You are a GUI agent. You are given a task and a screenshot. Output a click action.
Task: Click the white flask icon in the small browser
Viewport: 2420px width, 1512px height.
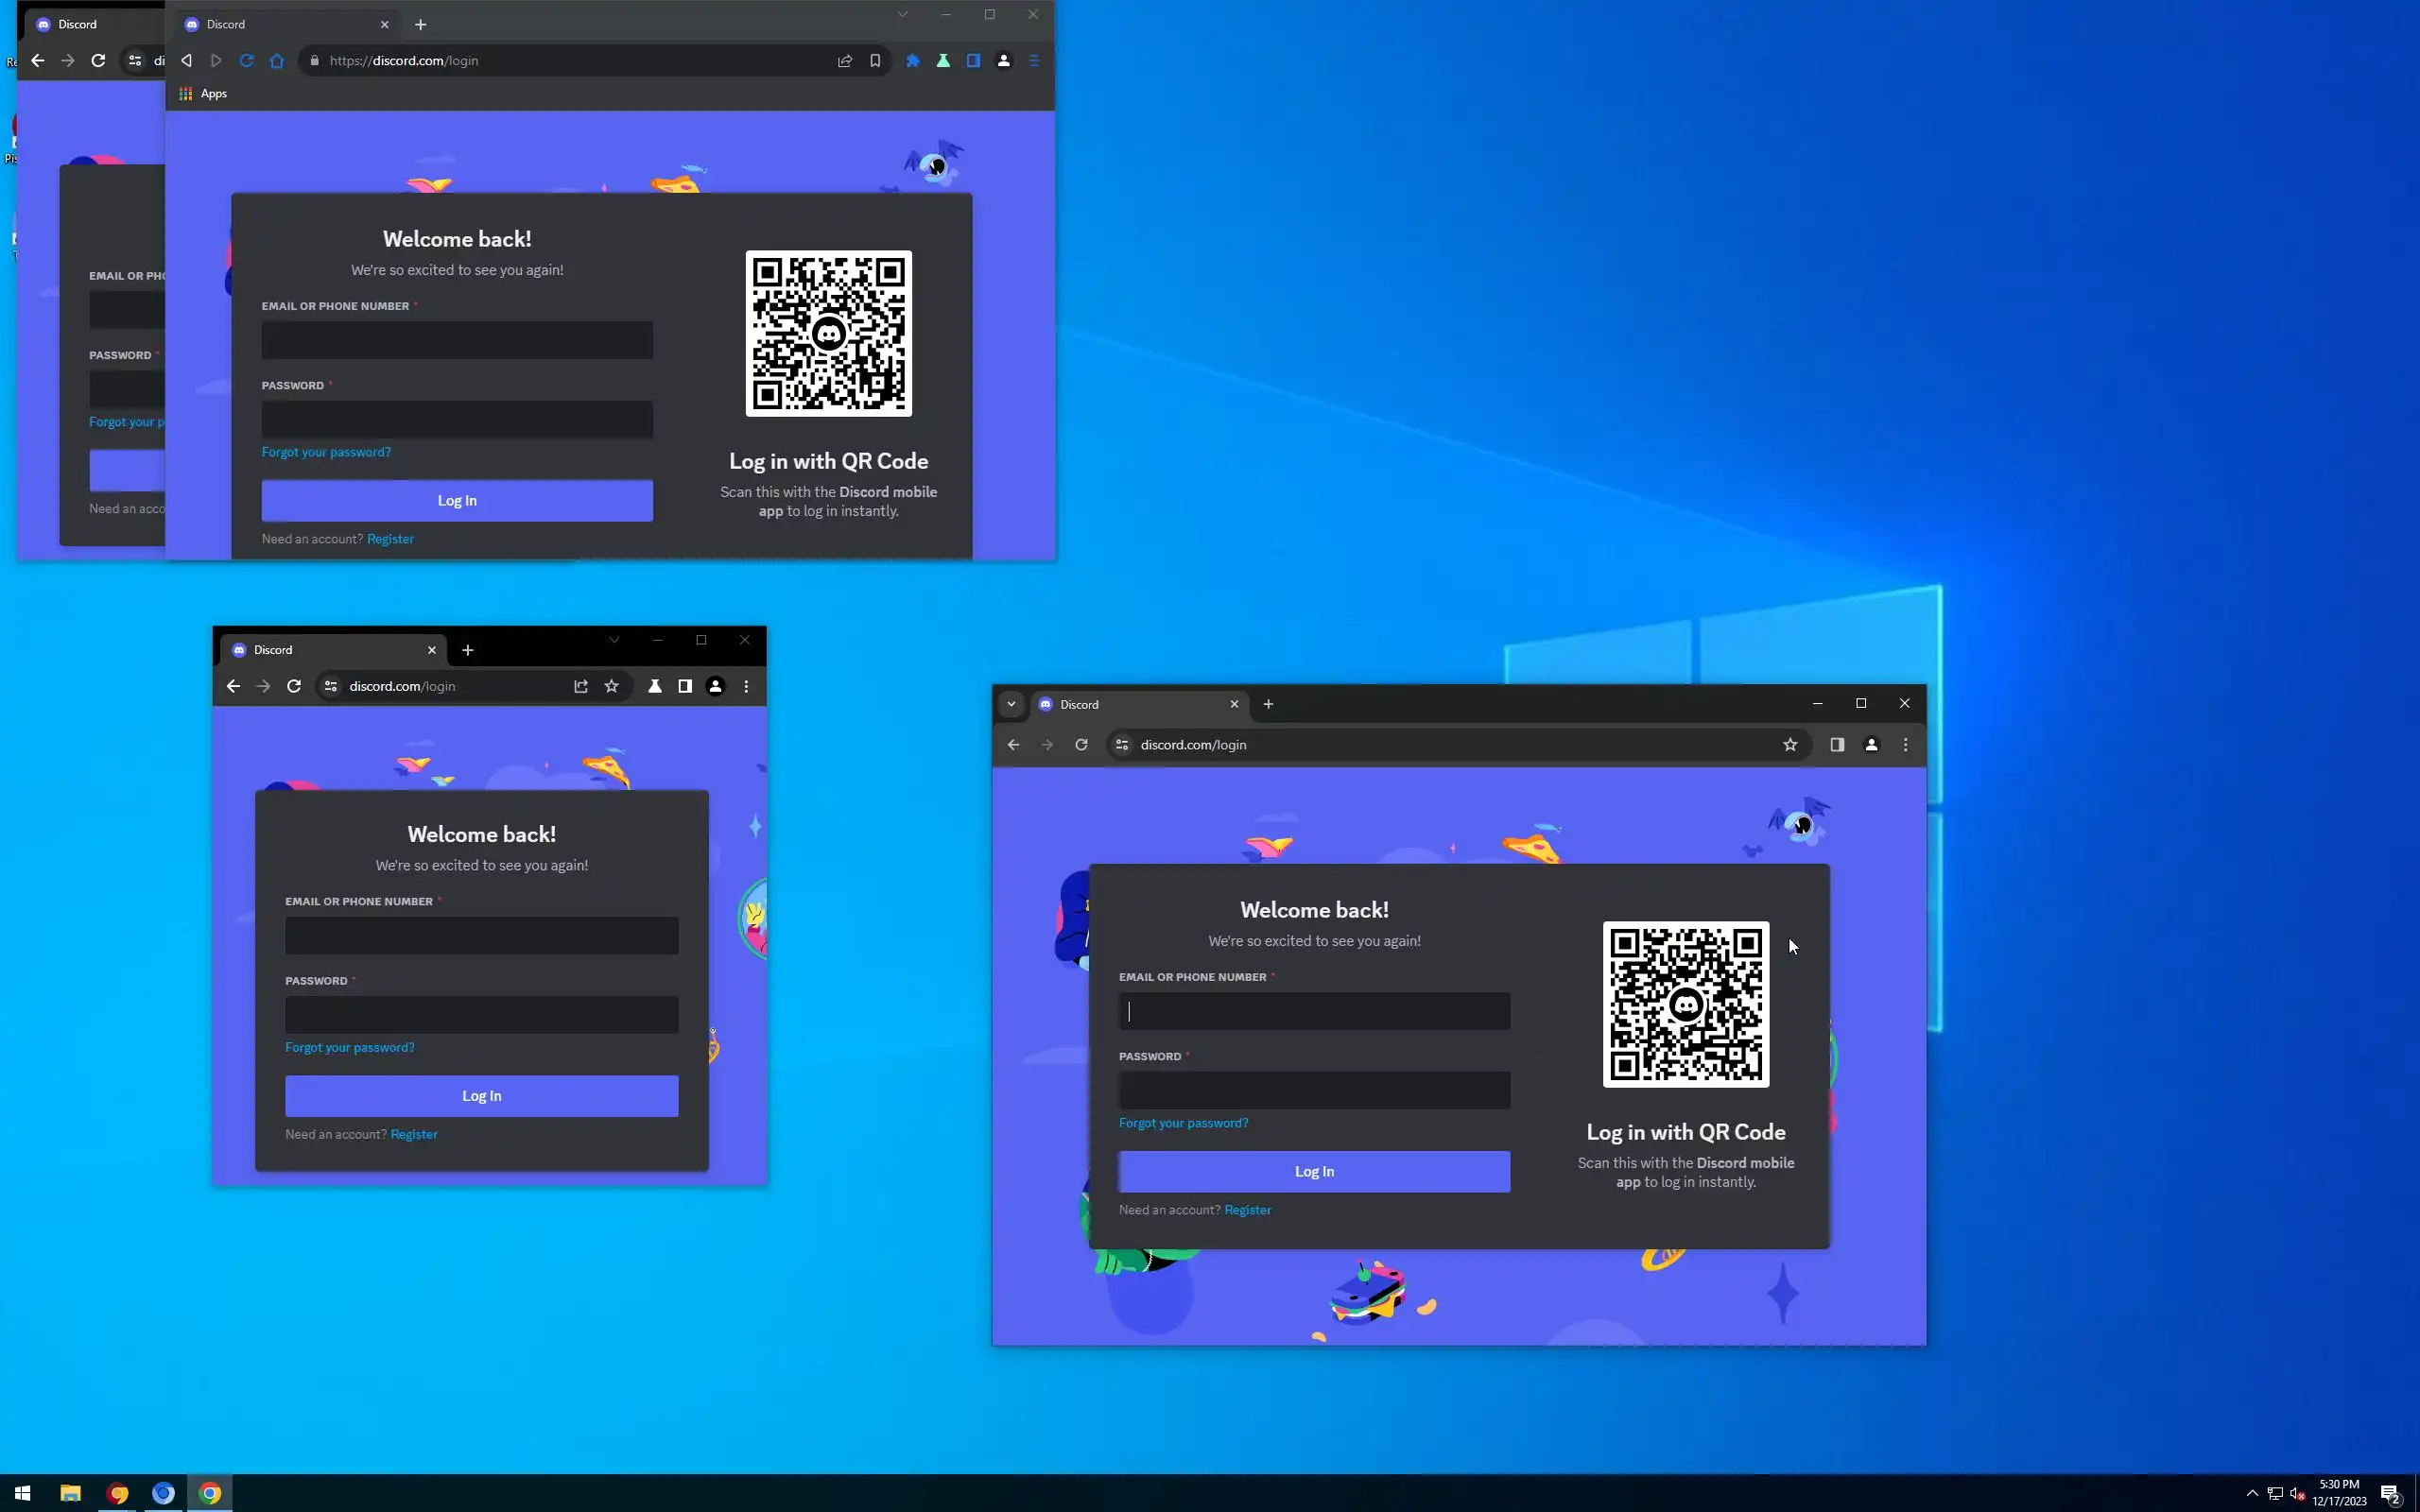tap(655, 686)
